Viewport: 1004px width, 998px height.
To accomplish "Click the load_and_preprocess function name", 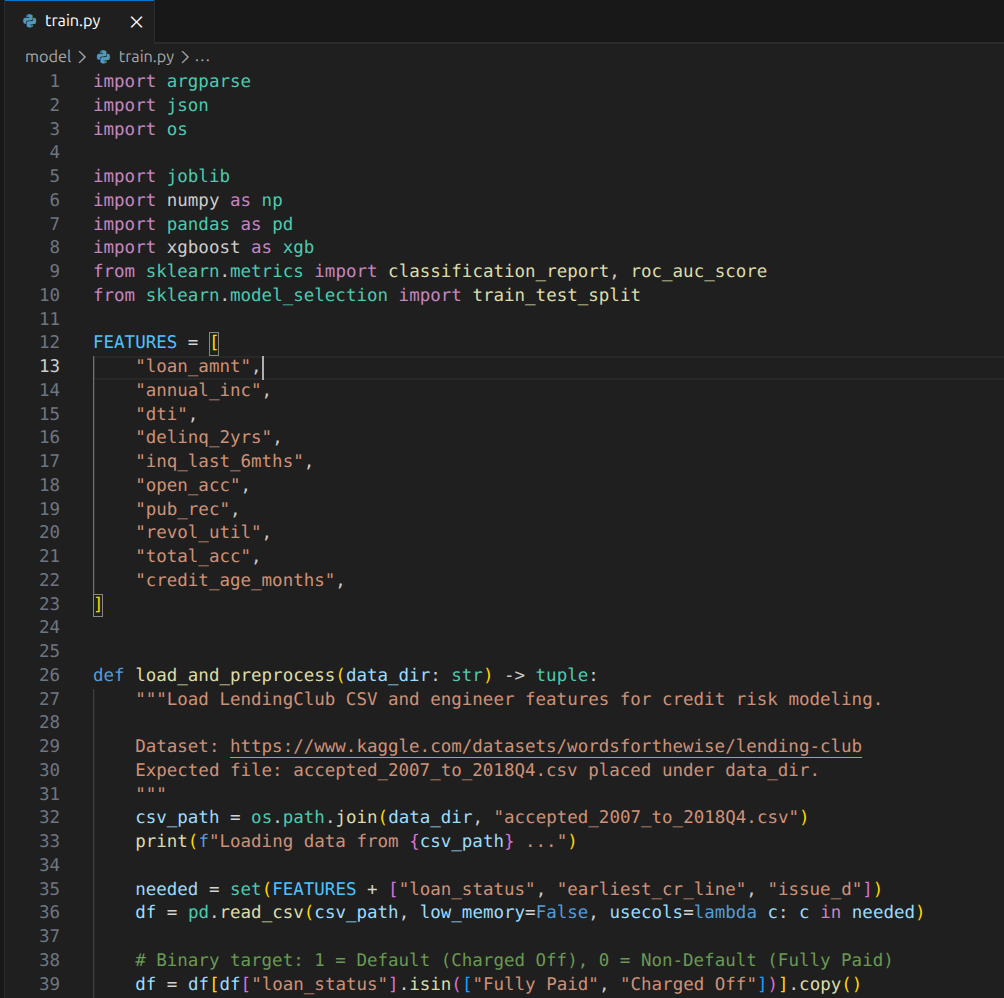I will click(235, 675).
